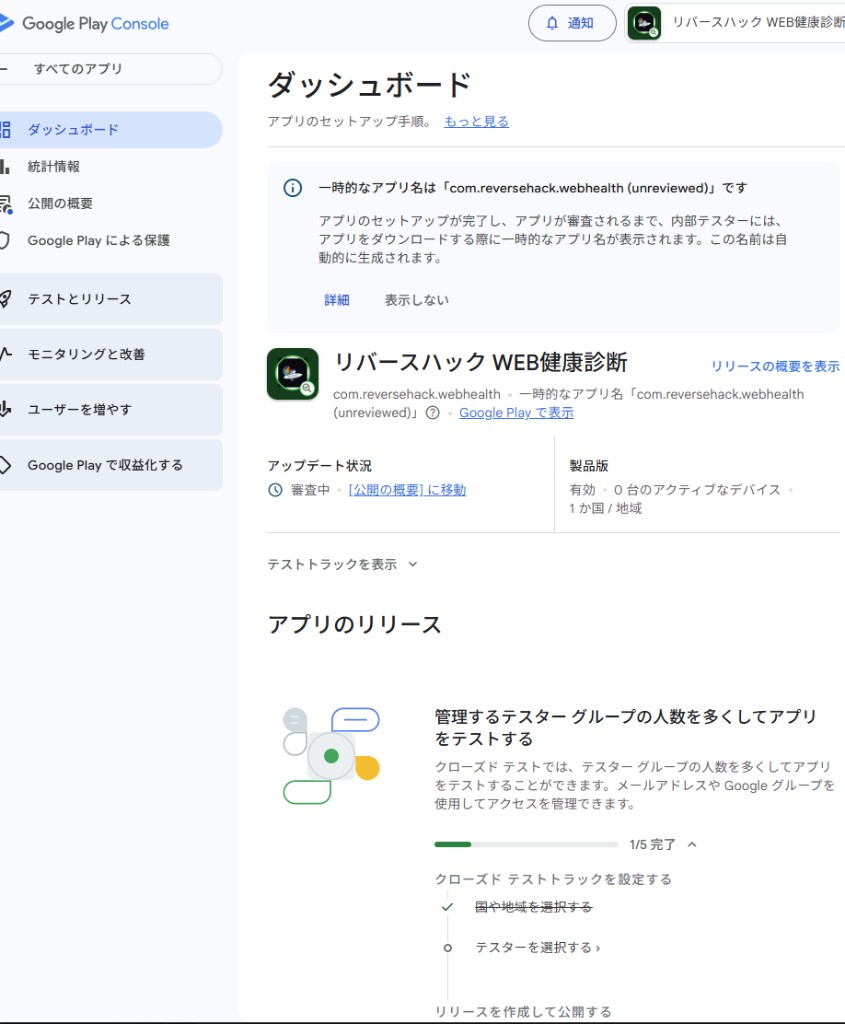Open the リバースハック WEB健康診断 app selector
Viewport: 845px width, 1024px height.
(735, 23)
